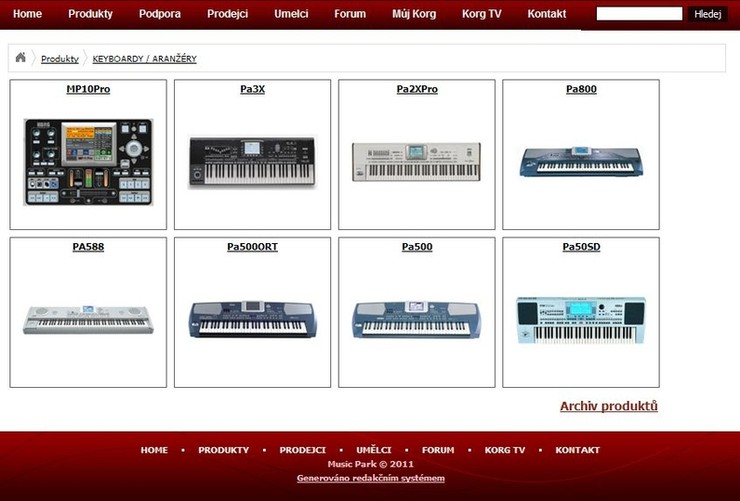Click the MP10Pro product image

[x=88, y=162]
